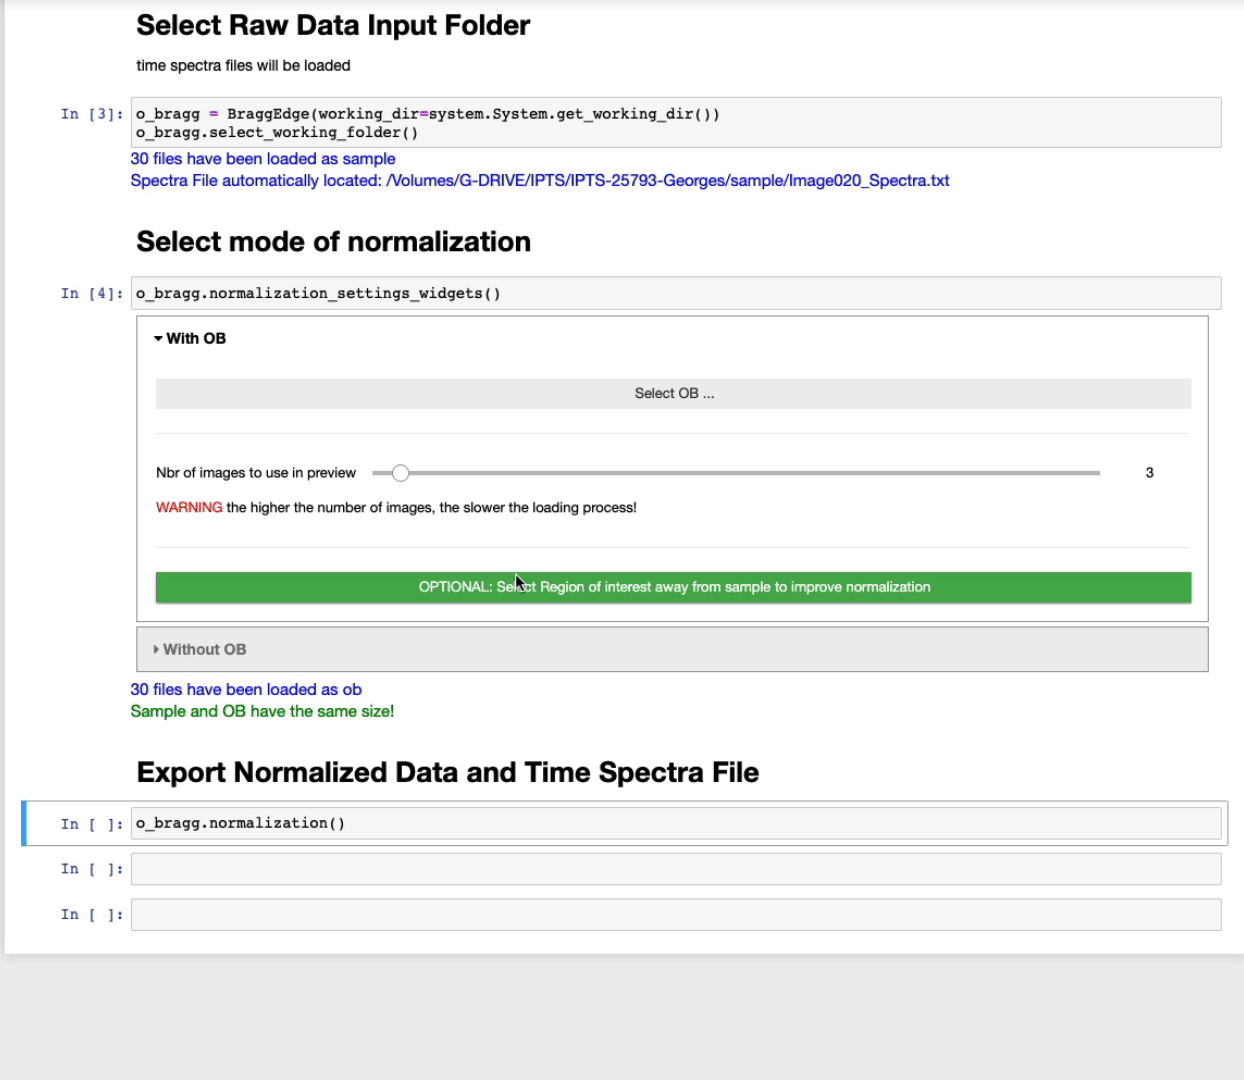Click the prompt beside o_bragg.normalization() cell

pos(91,824)
